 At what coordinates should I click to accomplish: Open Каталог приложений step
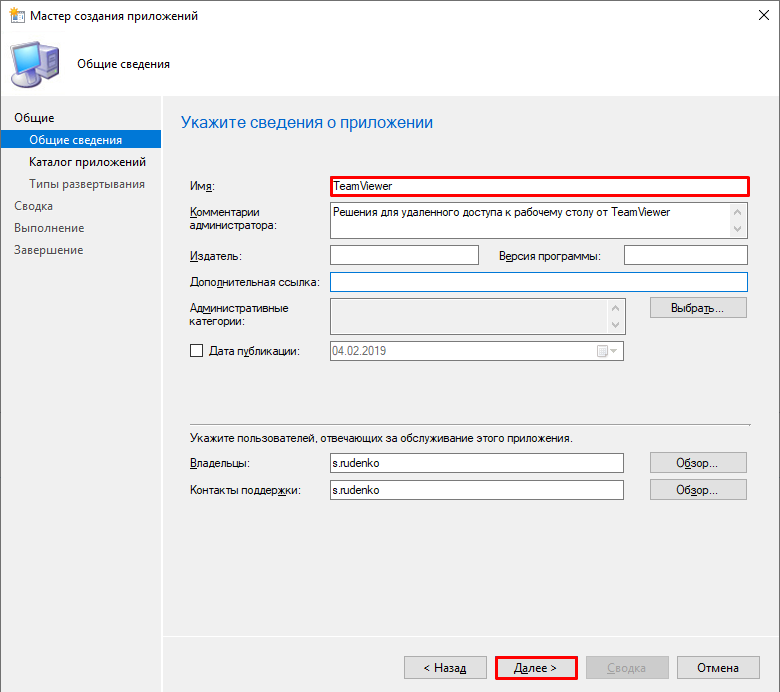tap(87, 162)
